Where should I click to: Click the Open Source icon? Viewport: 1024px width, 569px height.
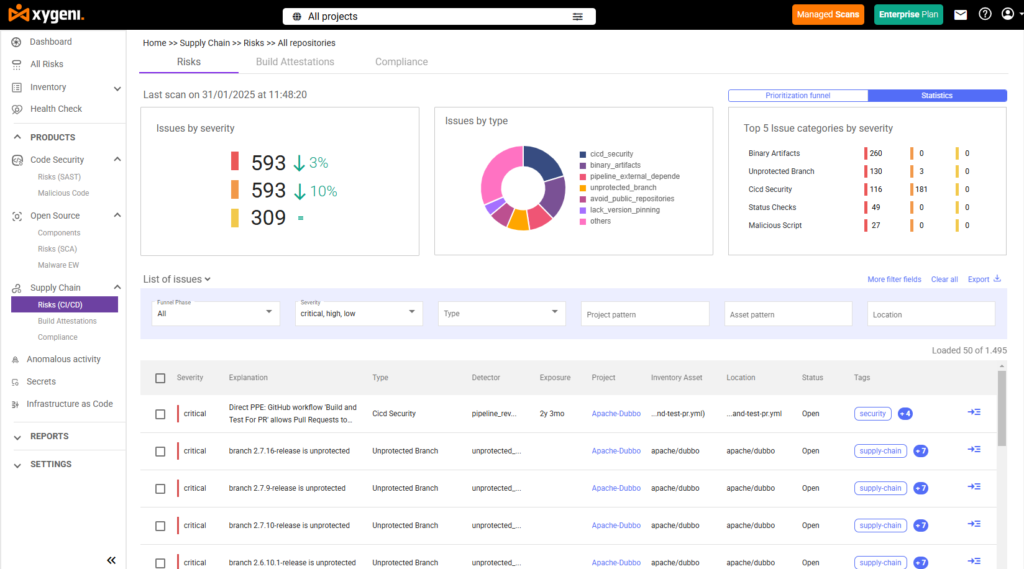coord(17,216)
